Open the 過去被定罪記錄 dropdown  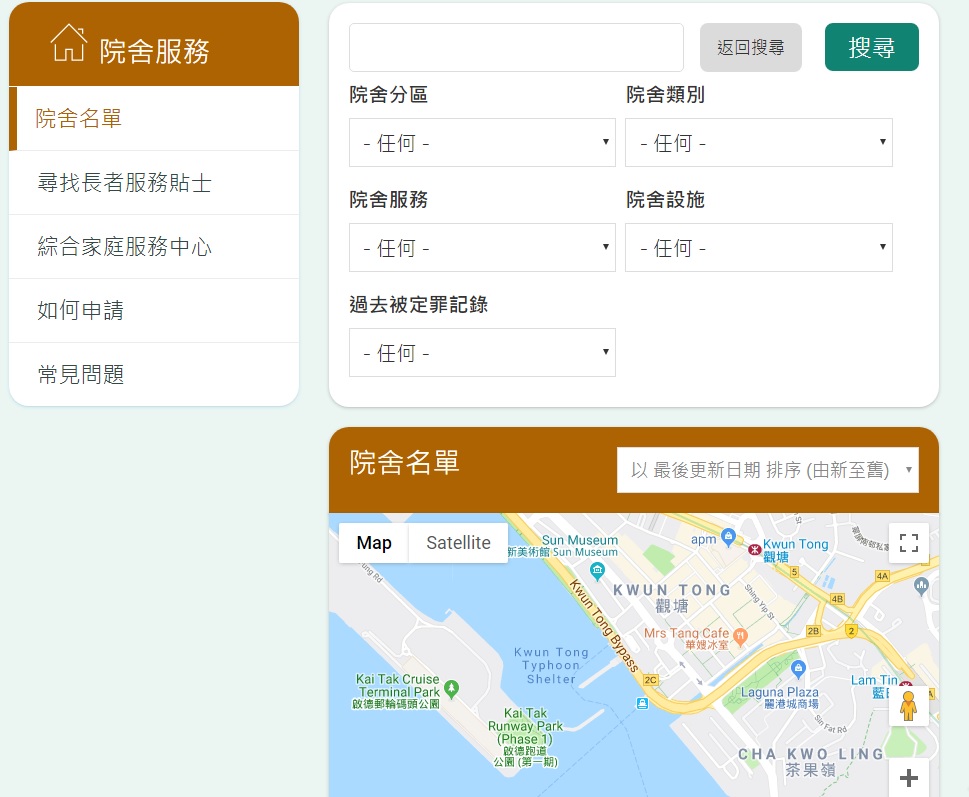482,353
